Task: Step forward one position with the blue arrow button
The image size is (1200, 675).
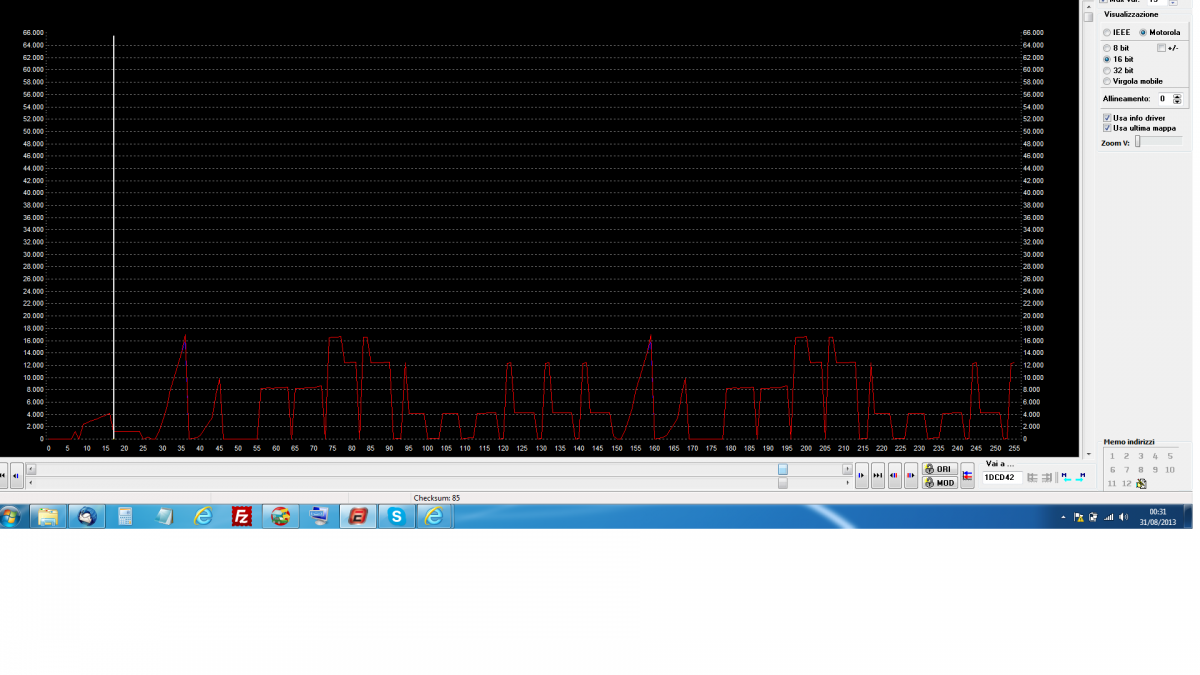Action: [861, 476]
